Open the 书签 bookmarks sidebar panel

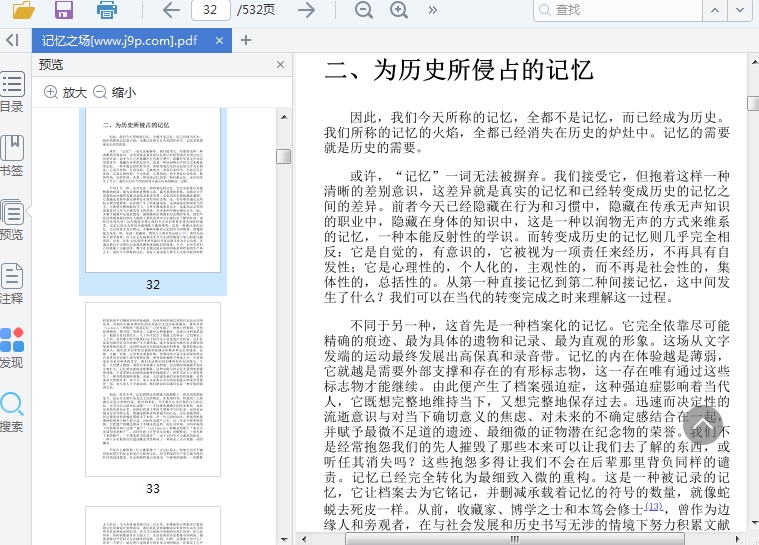click(12, 156)
